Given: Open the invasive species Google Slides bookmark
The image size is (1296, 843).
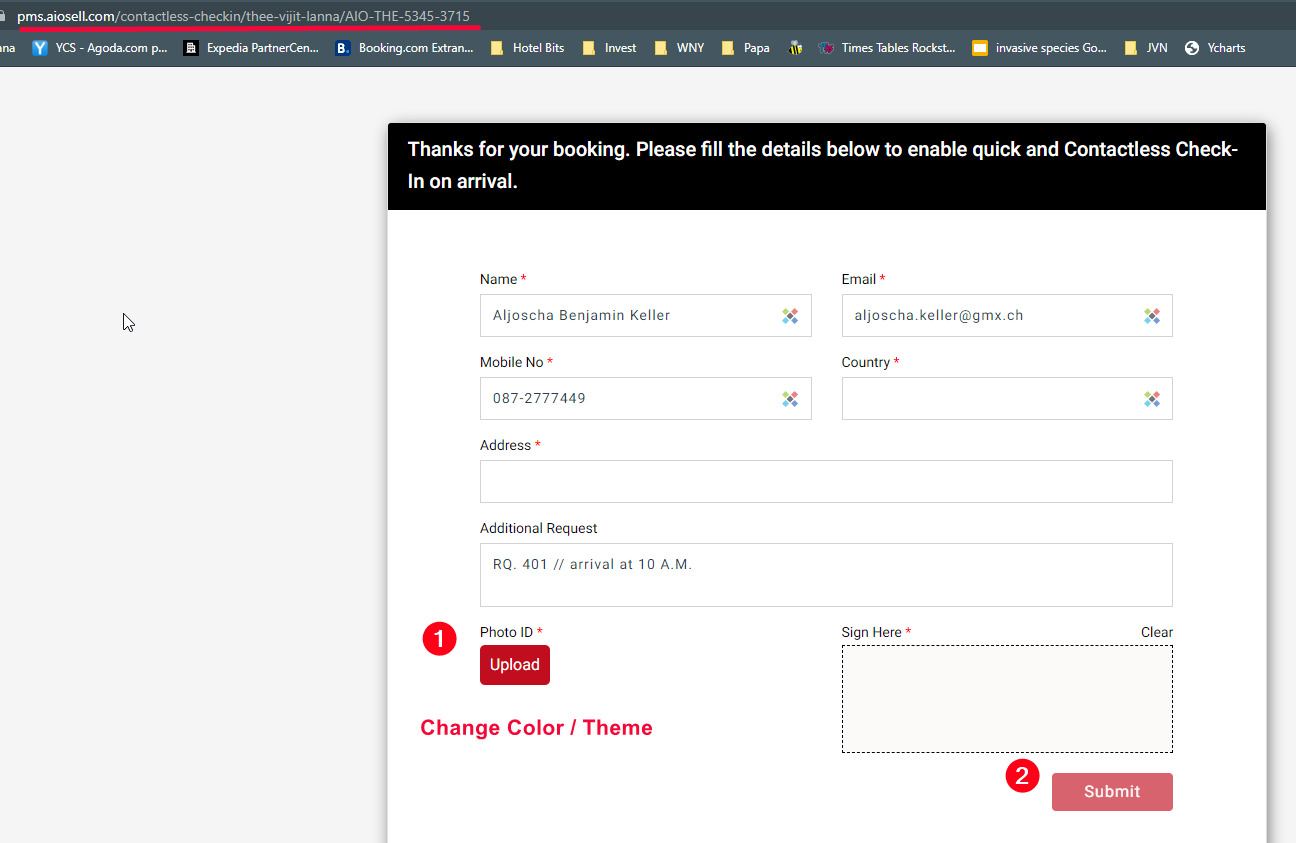Looking at the screenshot, I should pos(1040,47).
